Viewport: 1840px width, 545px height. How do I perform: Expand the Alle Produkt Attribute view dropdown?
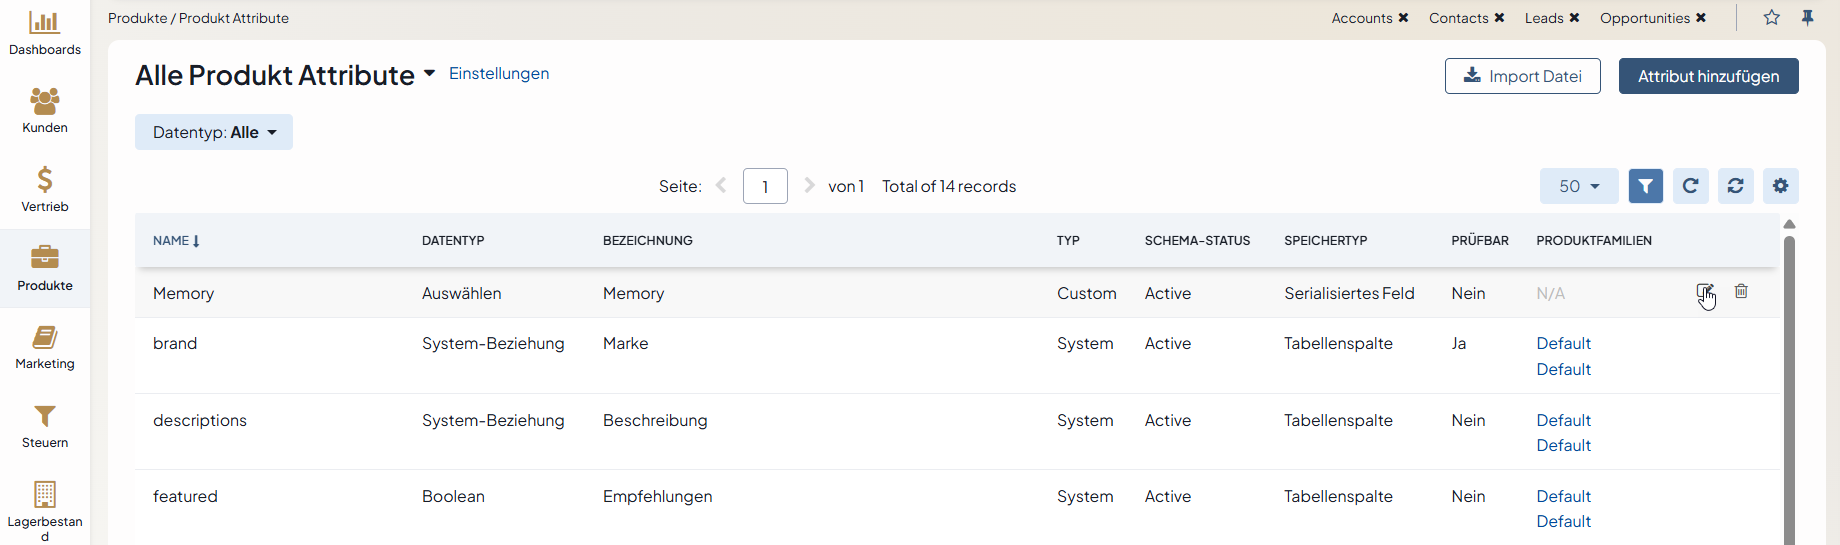(430, 74)
